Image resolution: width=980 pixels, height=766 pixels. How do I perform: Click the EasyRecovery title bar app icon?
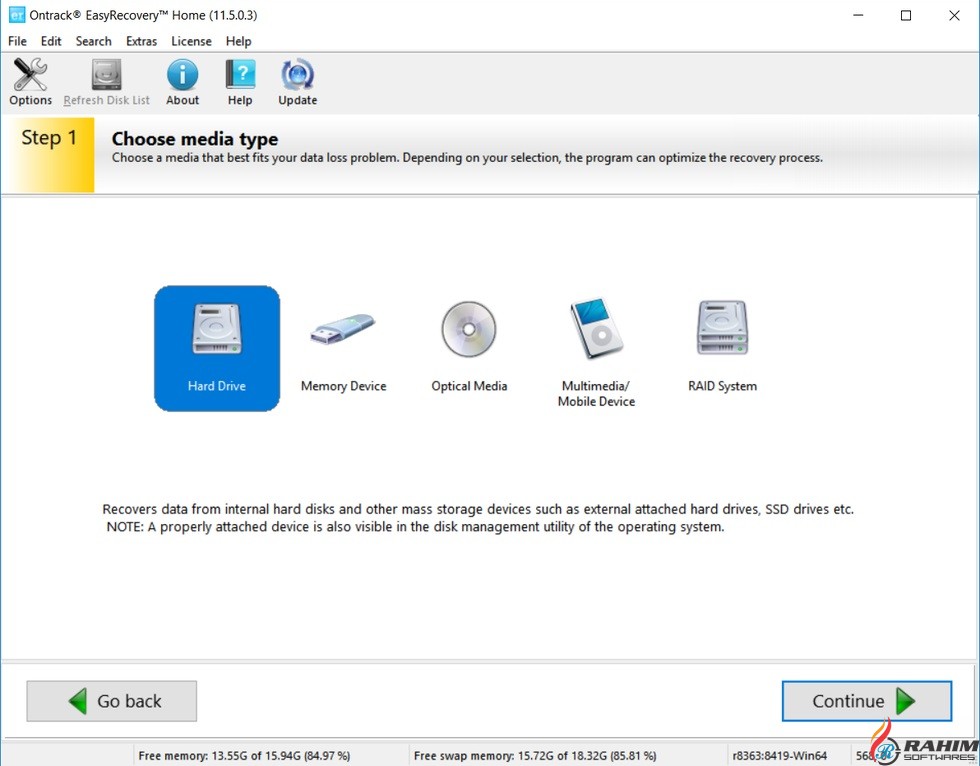16,15
